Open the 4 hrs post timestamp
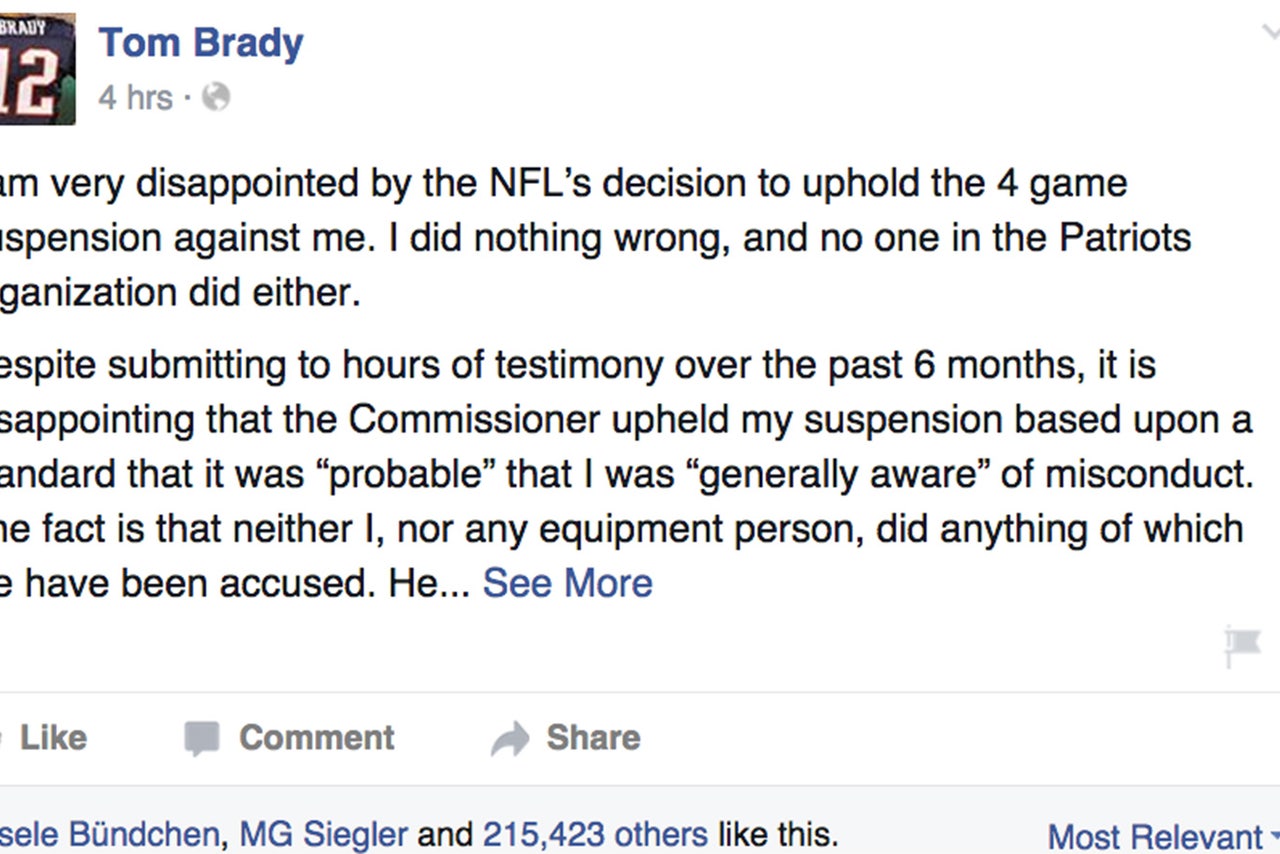Image resolution: width=1280 pixels, height=854 pixels. point(135,98)
